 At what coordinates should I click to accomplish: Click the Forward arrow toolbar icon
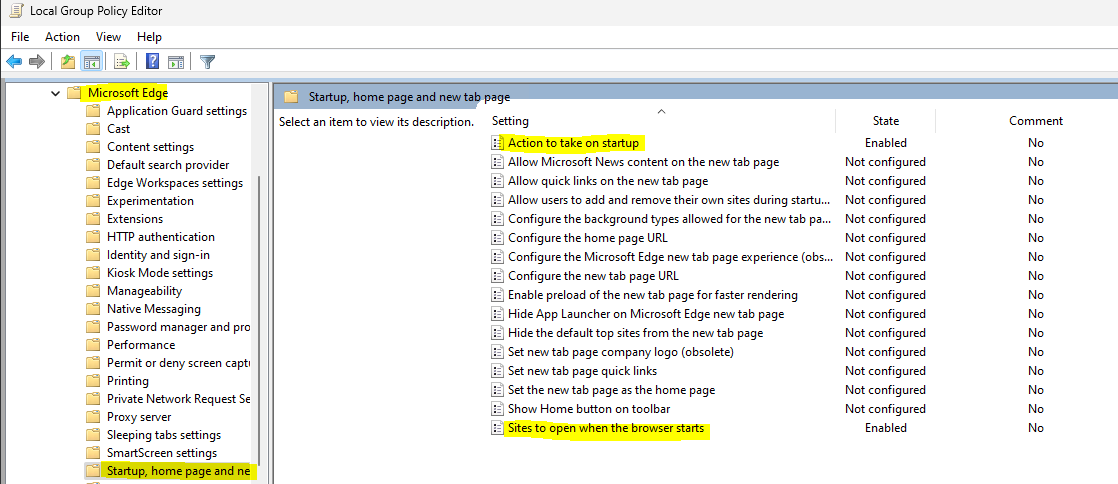coord(36,62)
